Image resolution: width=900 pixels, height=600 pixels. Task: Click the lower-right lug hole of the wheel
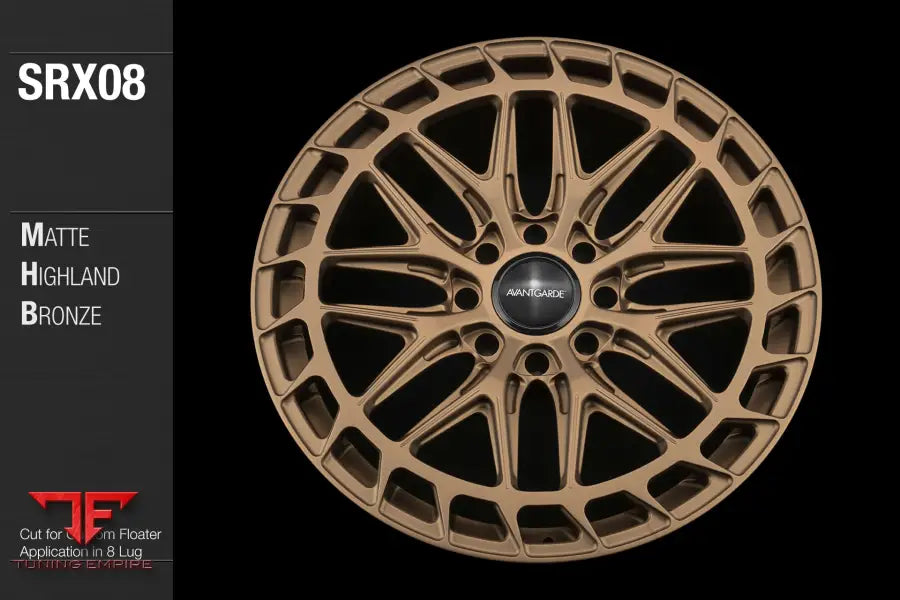pyautogui.click(x=585, y=343)
